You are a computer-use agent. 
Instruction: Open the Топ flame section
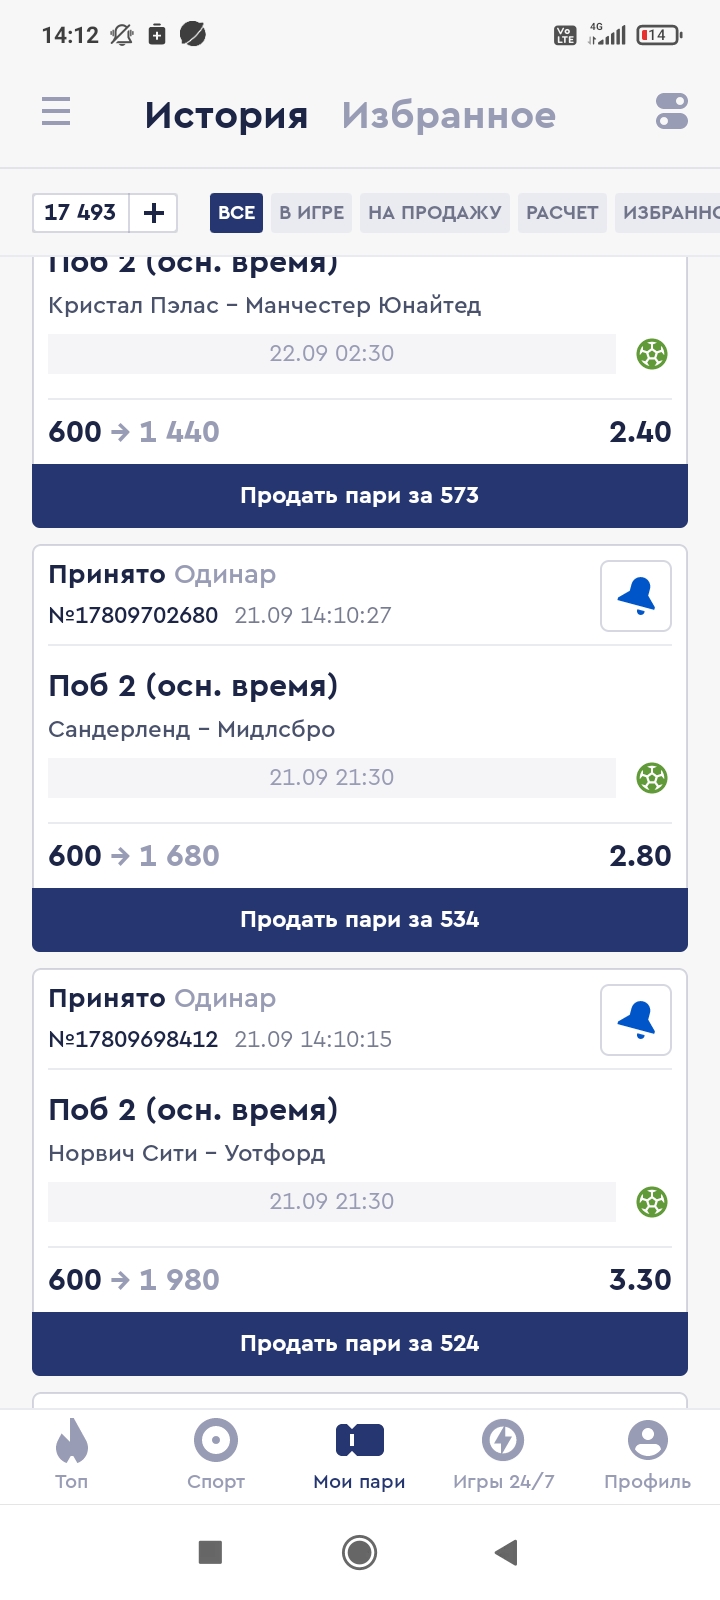(72, 1454)
